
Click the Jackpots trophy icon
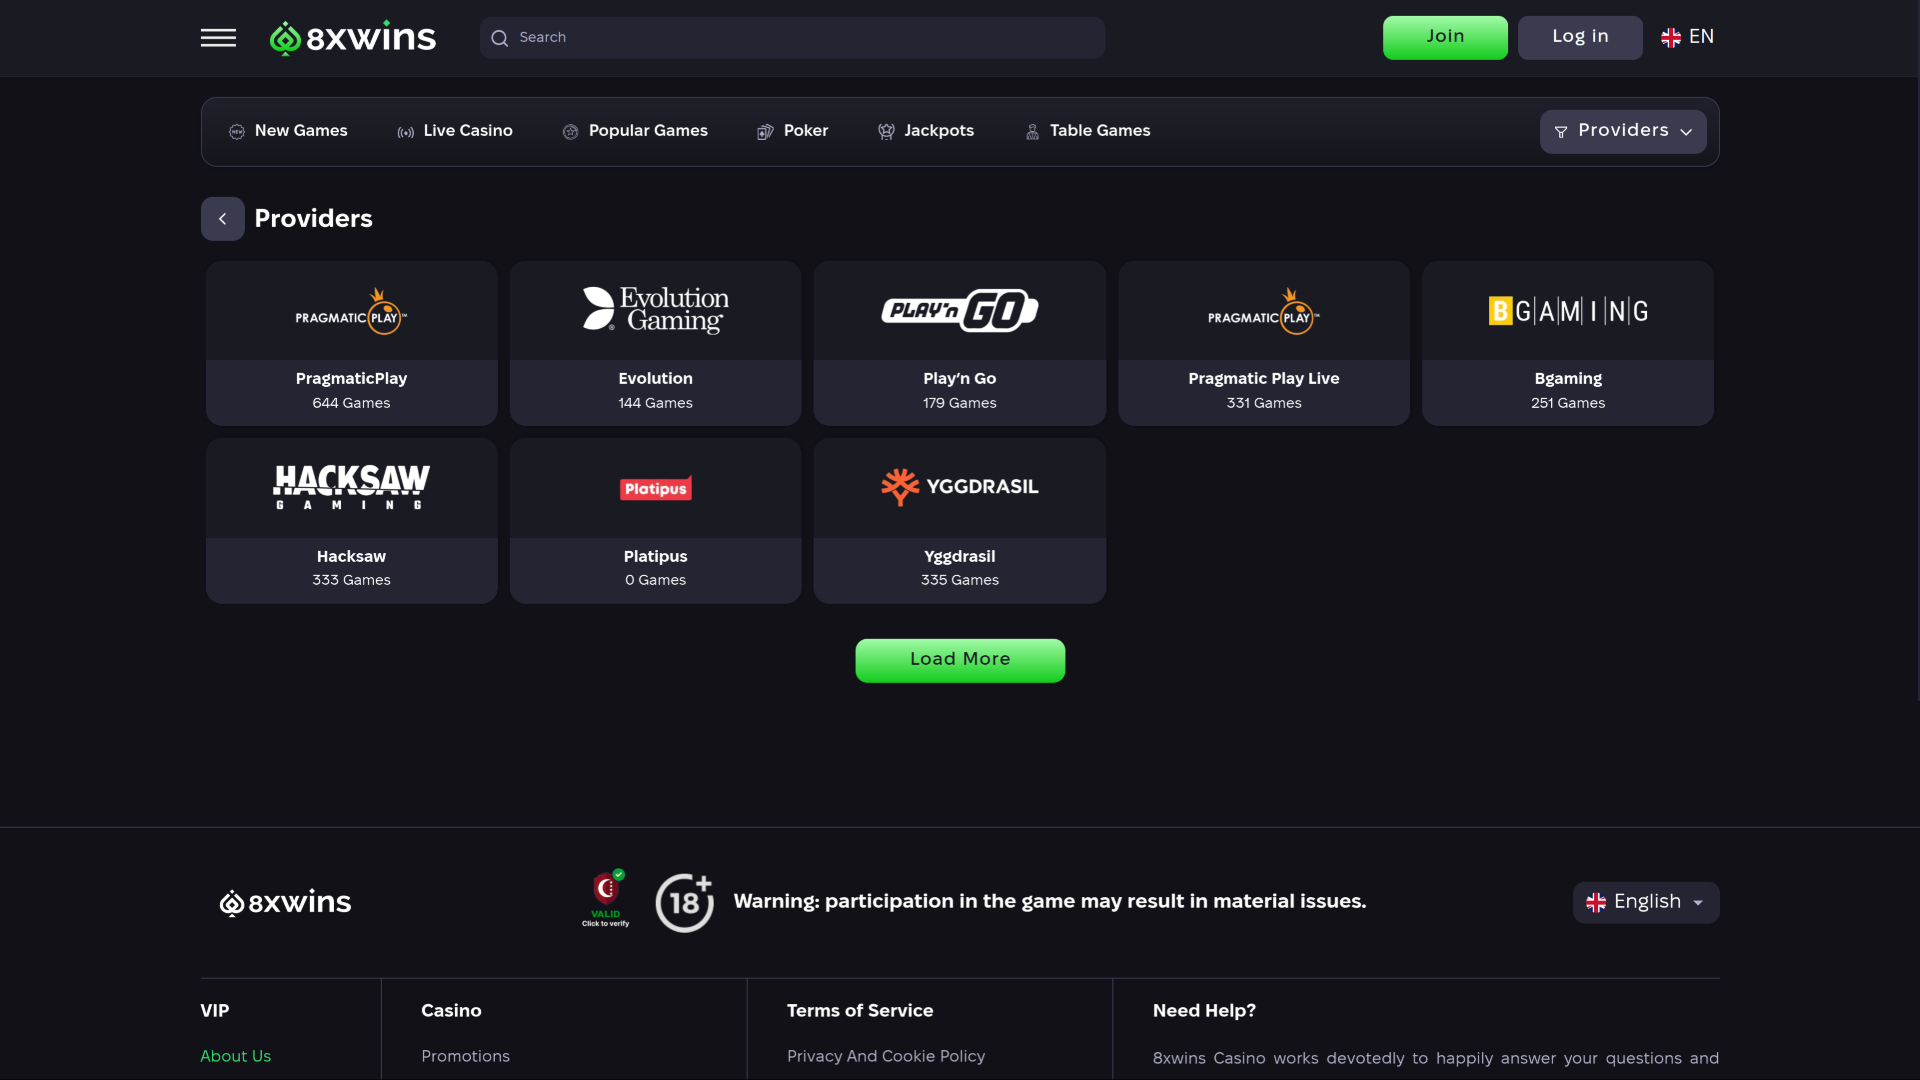click(886, 132)
